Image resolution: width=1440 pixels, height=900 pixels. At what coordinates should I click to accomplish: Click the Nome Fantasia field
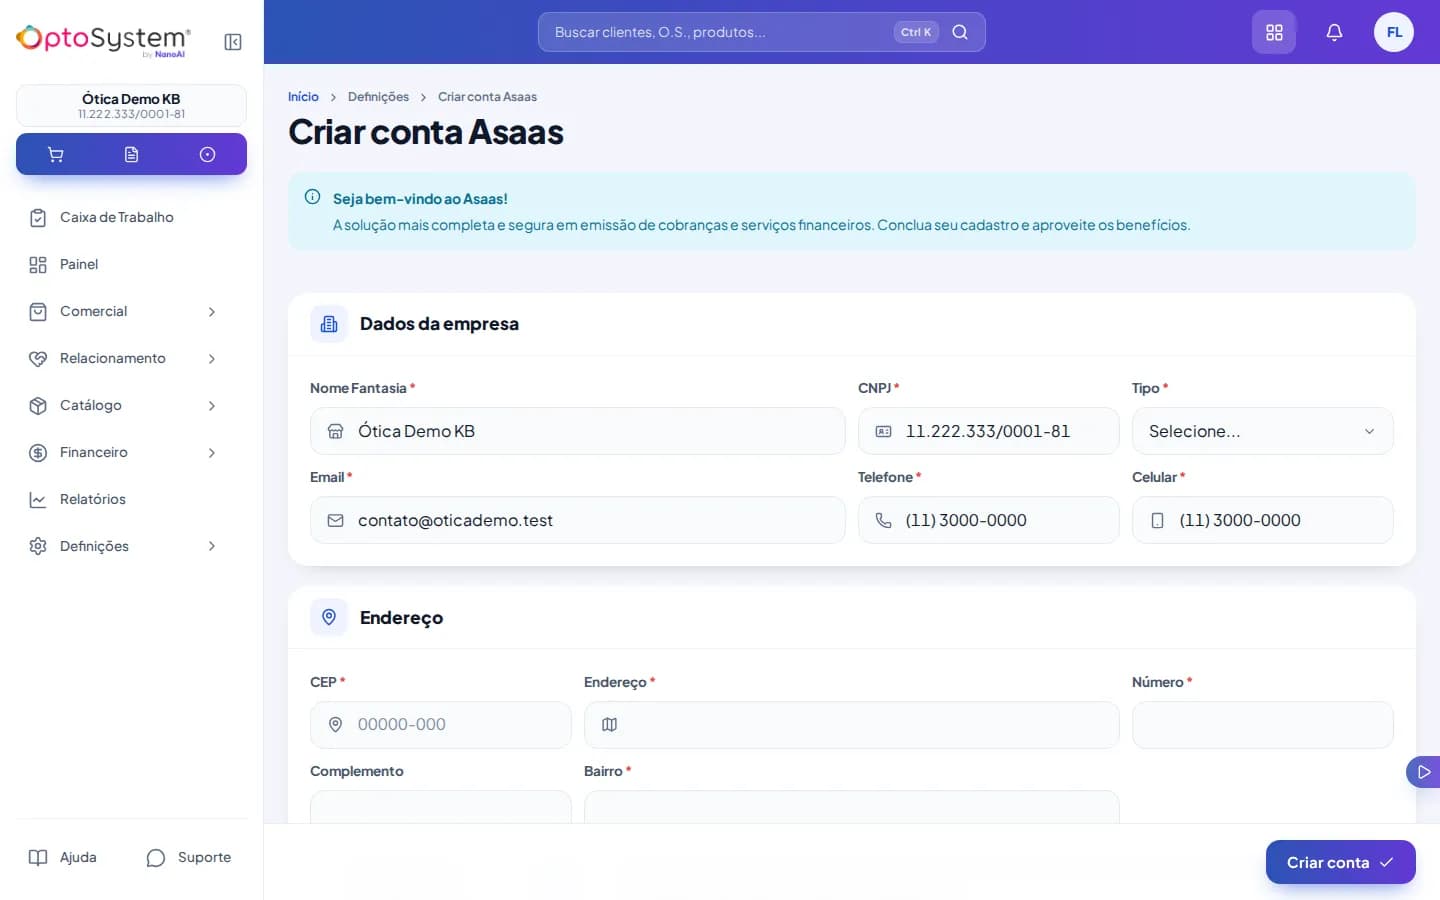tap(578, 431)
